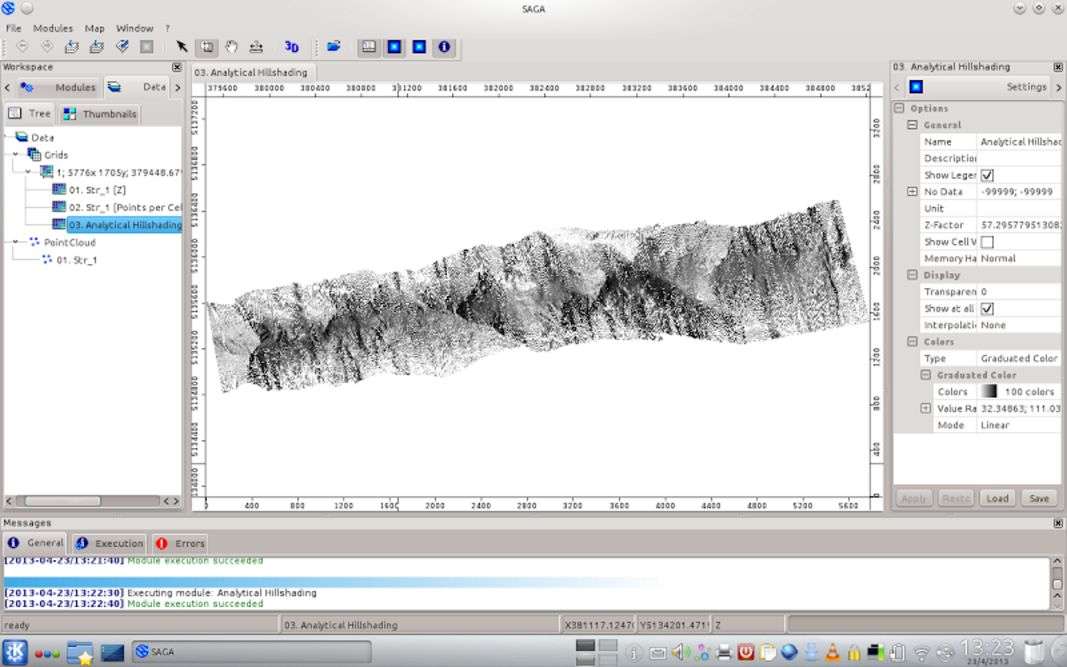Select the arrow Action tool
Screen dimensions: 1067x667
coord(182,47)
